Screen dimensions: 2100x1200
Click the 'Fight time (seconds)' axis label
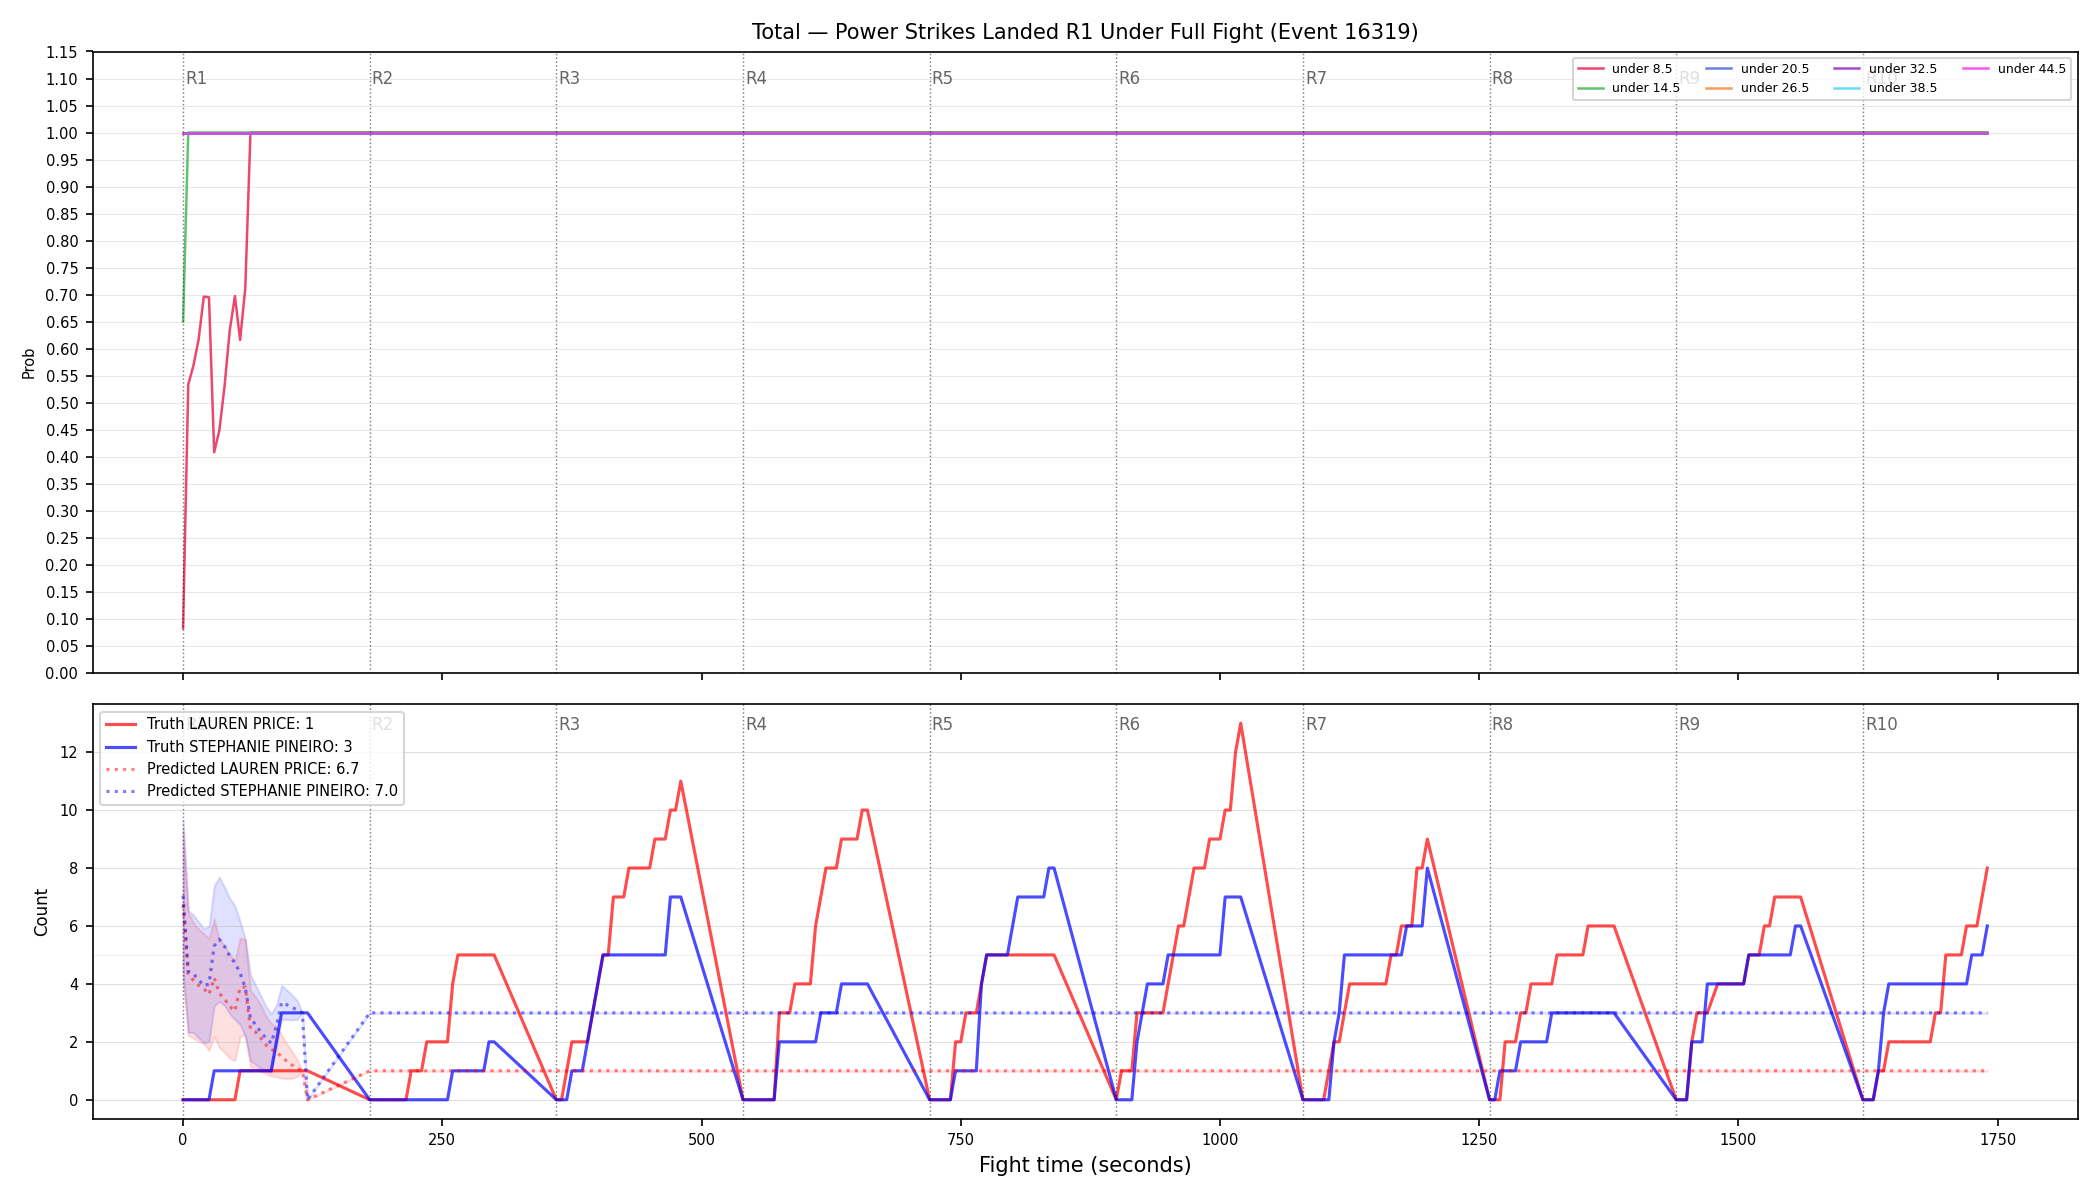1085,1165
